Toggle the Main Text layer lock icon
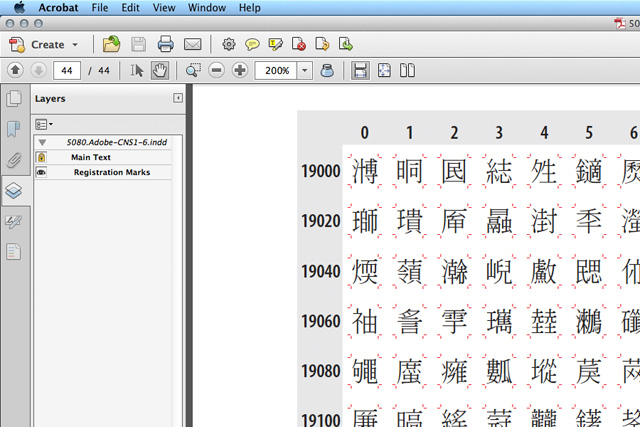Viewport: 640px width, 427px height. click(42, 157)
